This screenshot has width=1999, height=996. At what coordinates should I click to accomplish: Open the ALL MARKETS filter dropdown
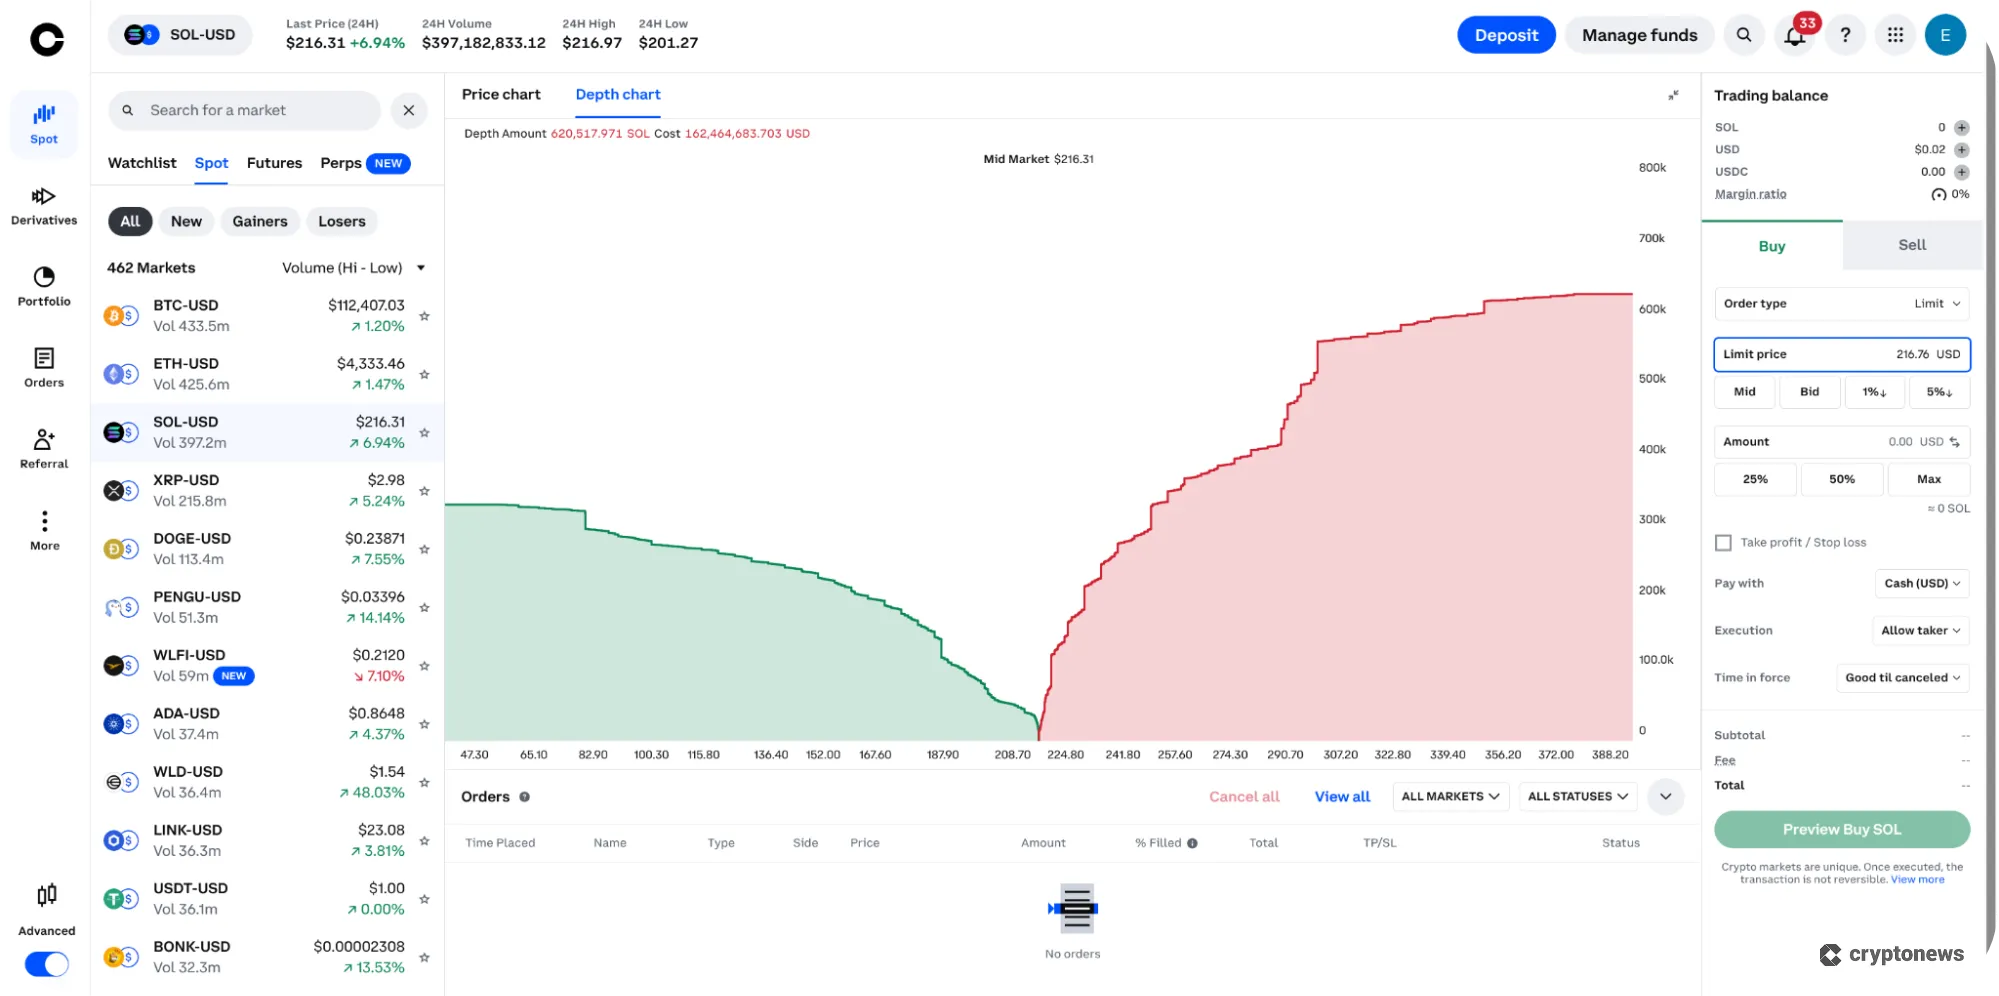tap(1450, 796)
